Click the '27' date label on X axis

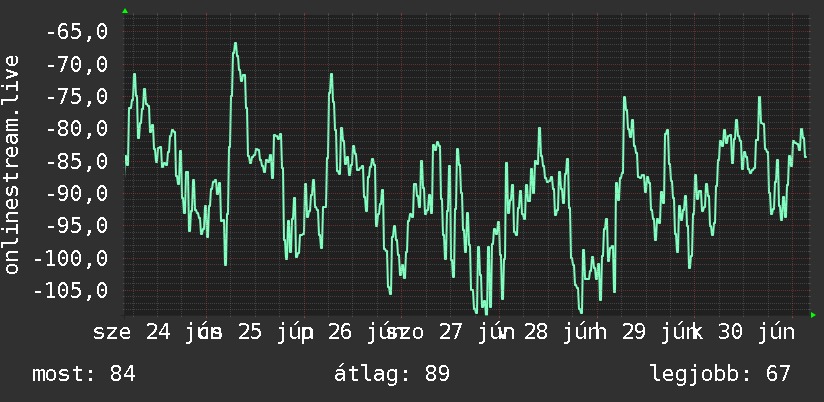click(x=449, y=333)
